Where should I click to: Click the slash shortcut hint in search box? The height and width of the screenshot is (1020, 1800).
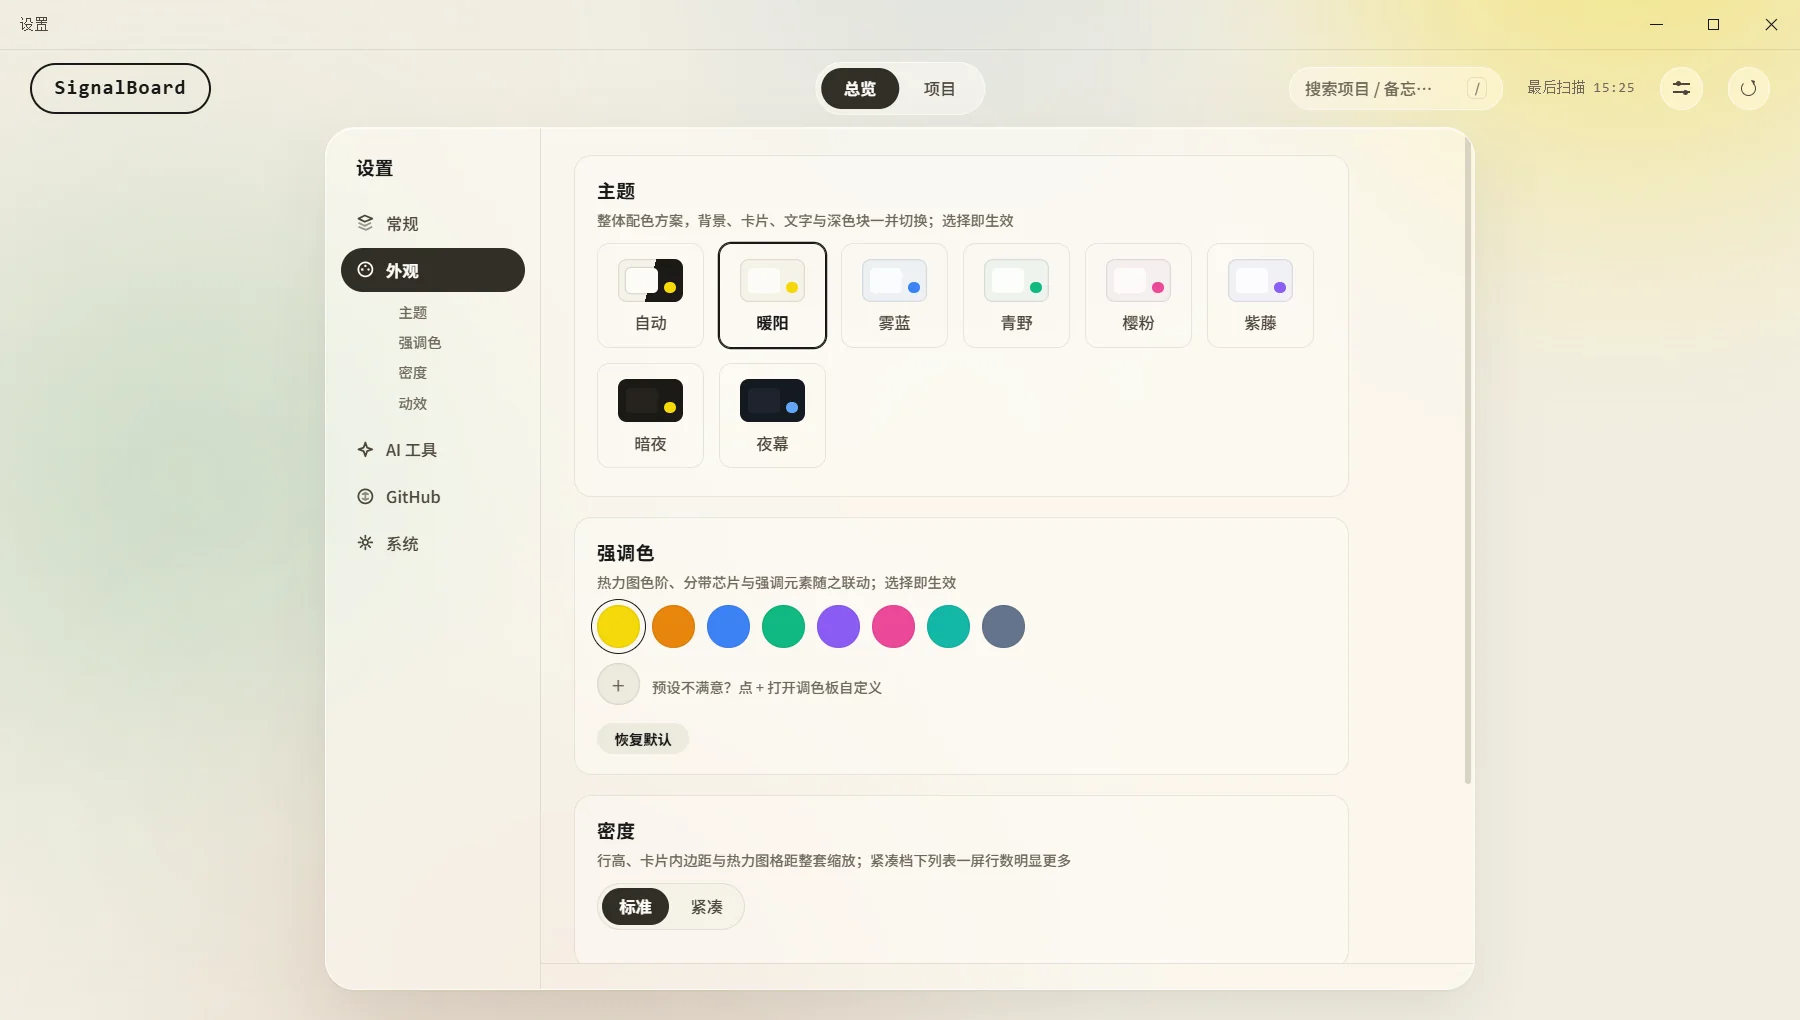(x=1477, y=88)
